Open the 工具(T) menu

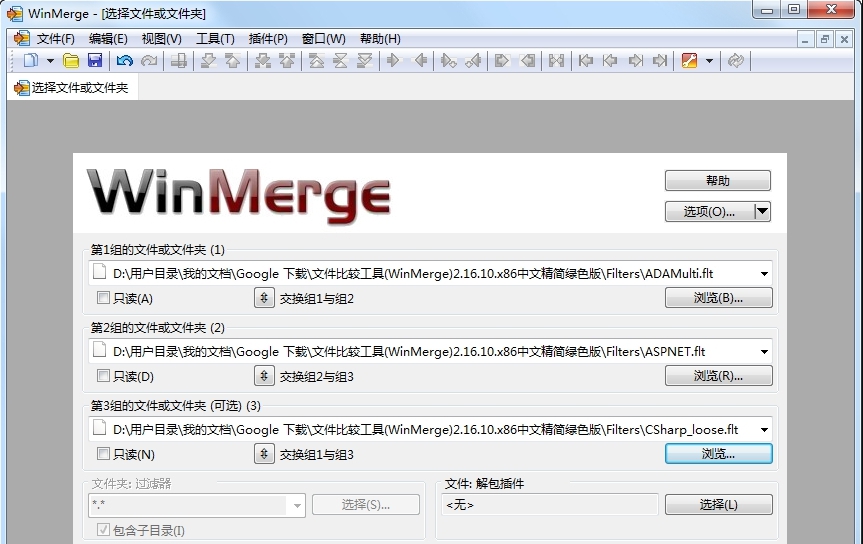[x=215, y=39]
